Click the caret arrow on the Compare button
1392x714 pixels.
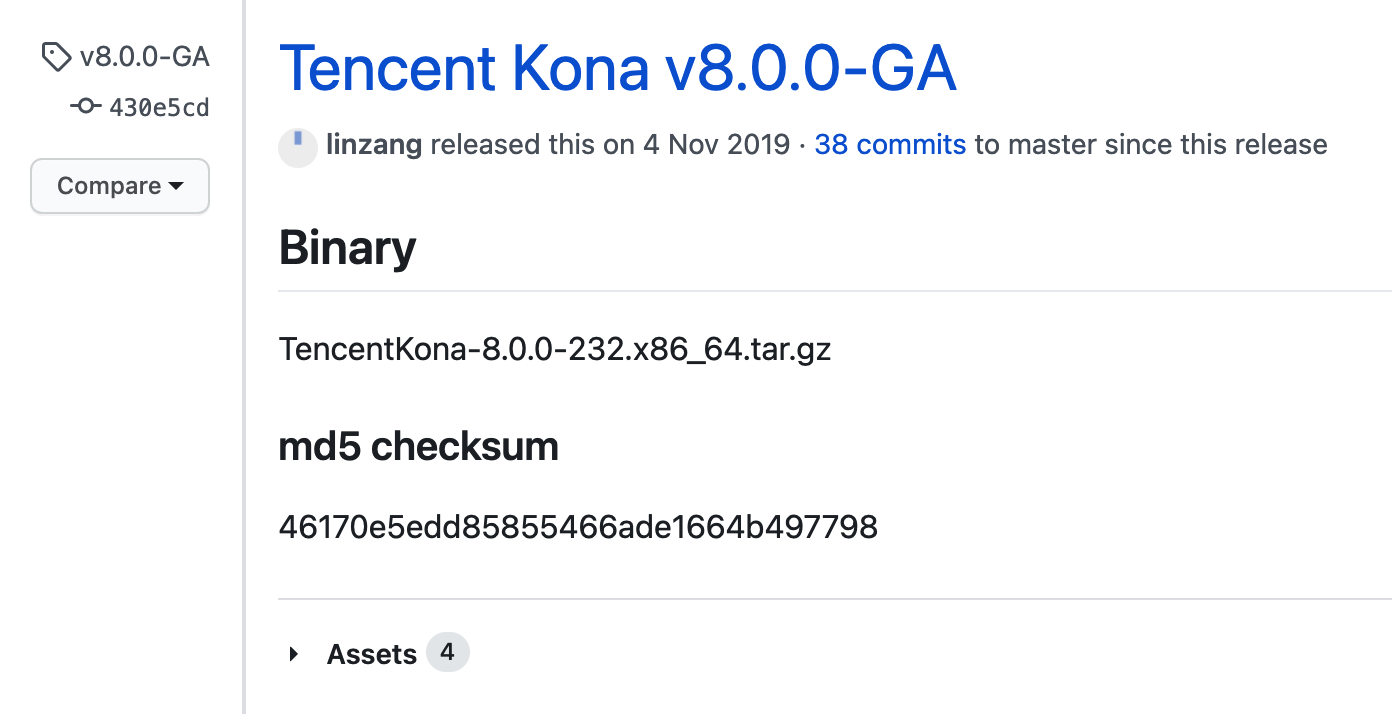click(x=177, y=186)
